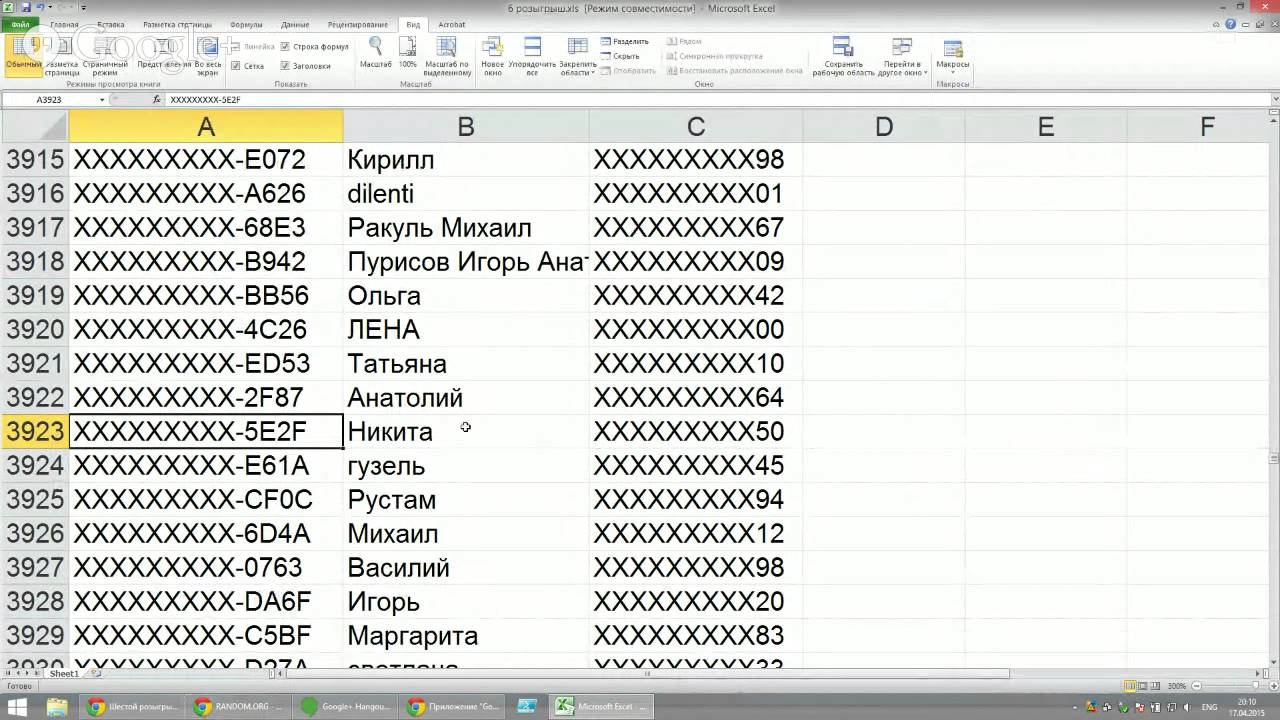Click formula bar text XXXXXXXXX-5E2F
Viewport: 1280px width, 720px height.
(205, 100)
